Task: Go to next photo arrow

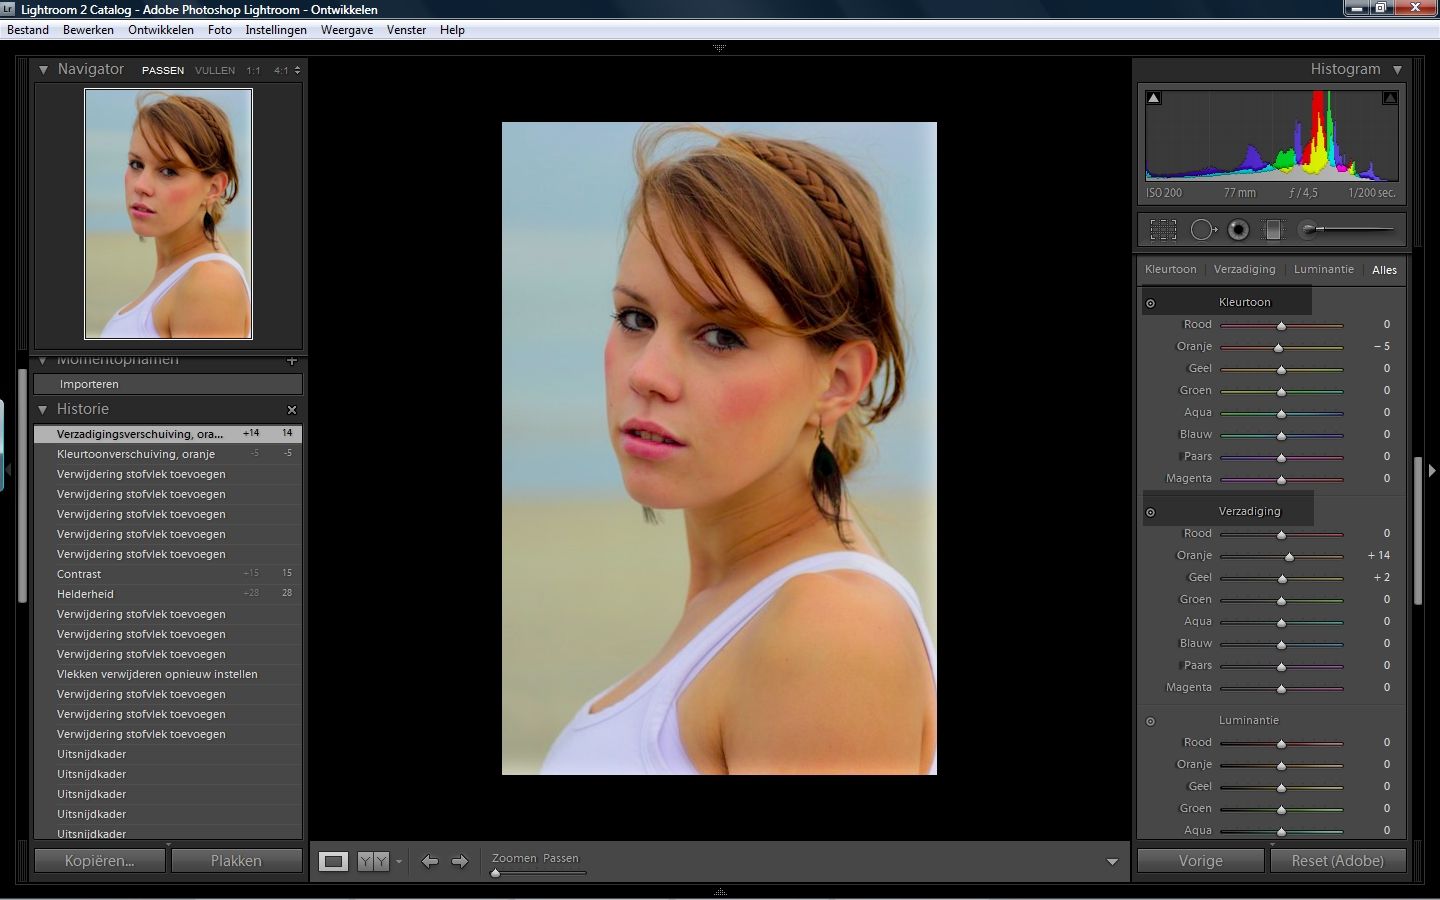Action: coord(460,861)
